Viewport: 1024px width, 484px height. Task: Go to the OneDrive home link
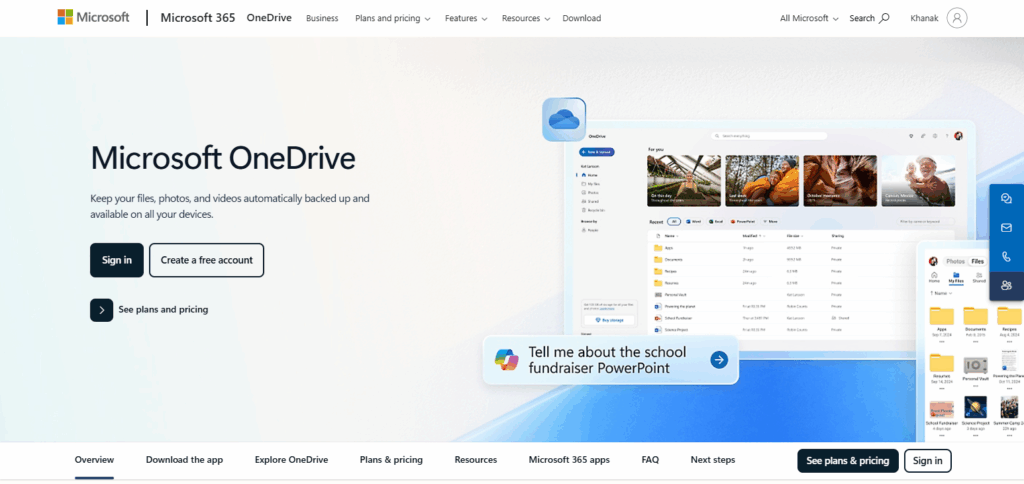pos(269,18)
